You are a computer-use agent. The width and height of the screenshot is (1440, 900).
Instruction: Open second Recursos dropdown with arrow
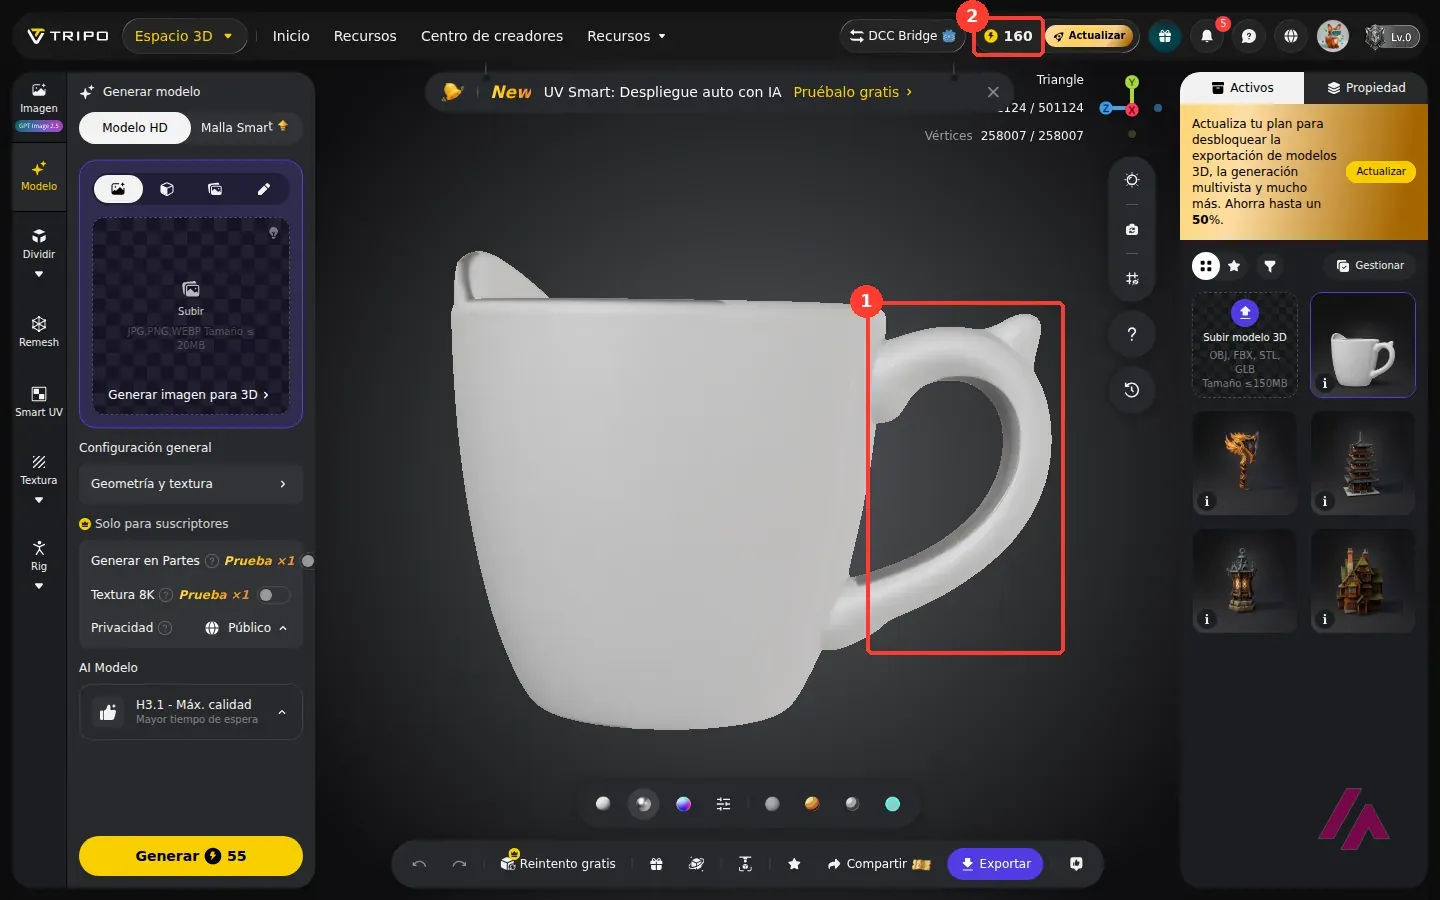click(626, 36)
